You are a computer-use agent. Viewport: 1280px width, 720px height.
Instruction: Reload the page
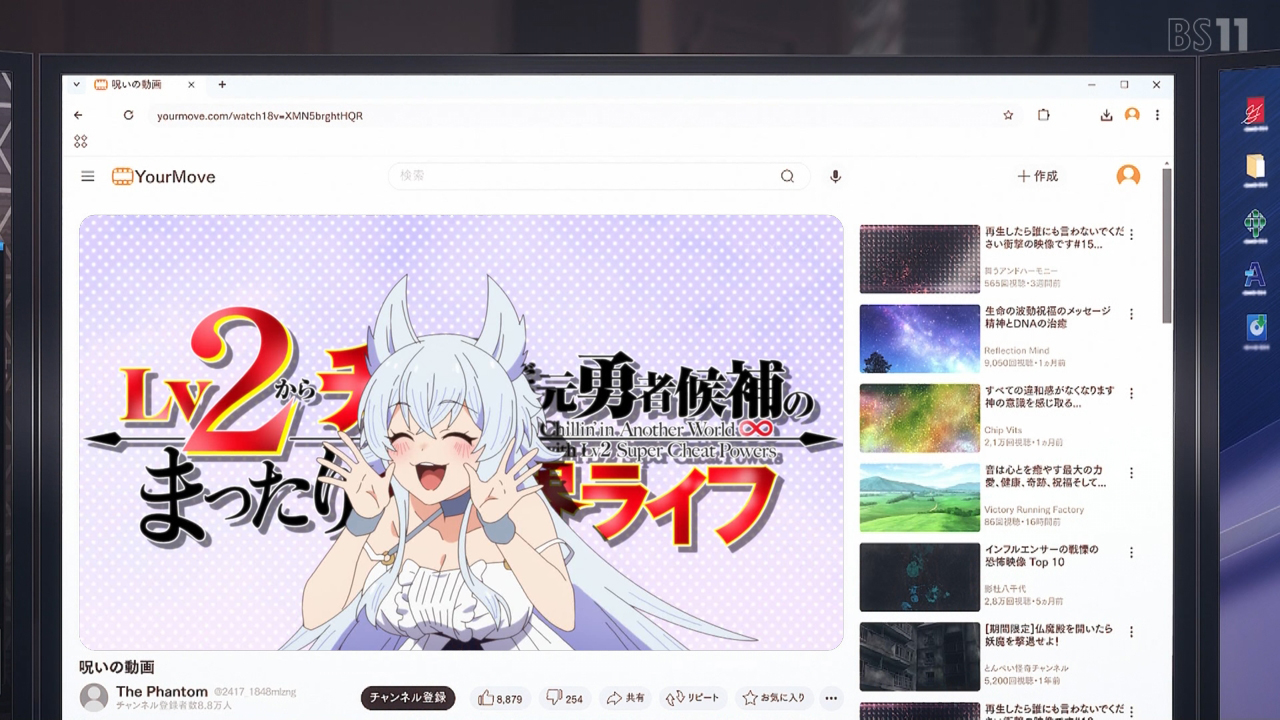point(128,115)
